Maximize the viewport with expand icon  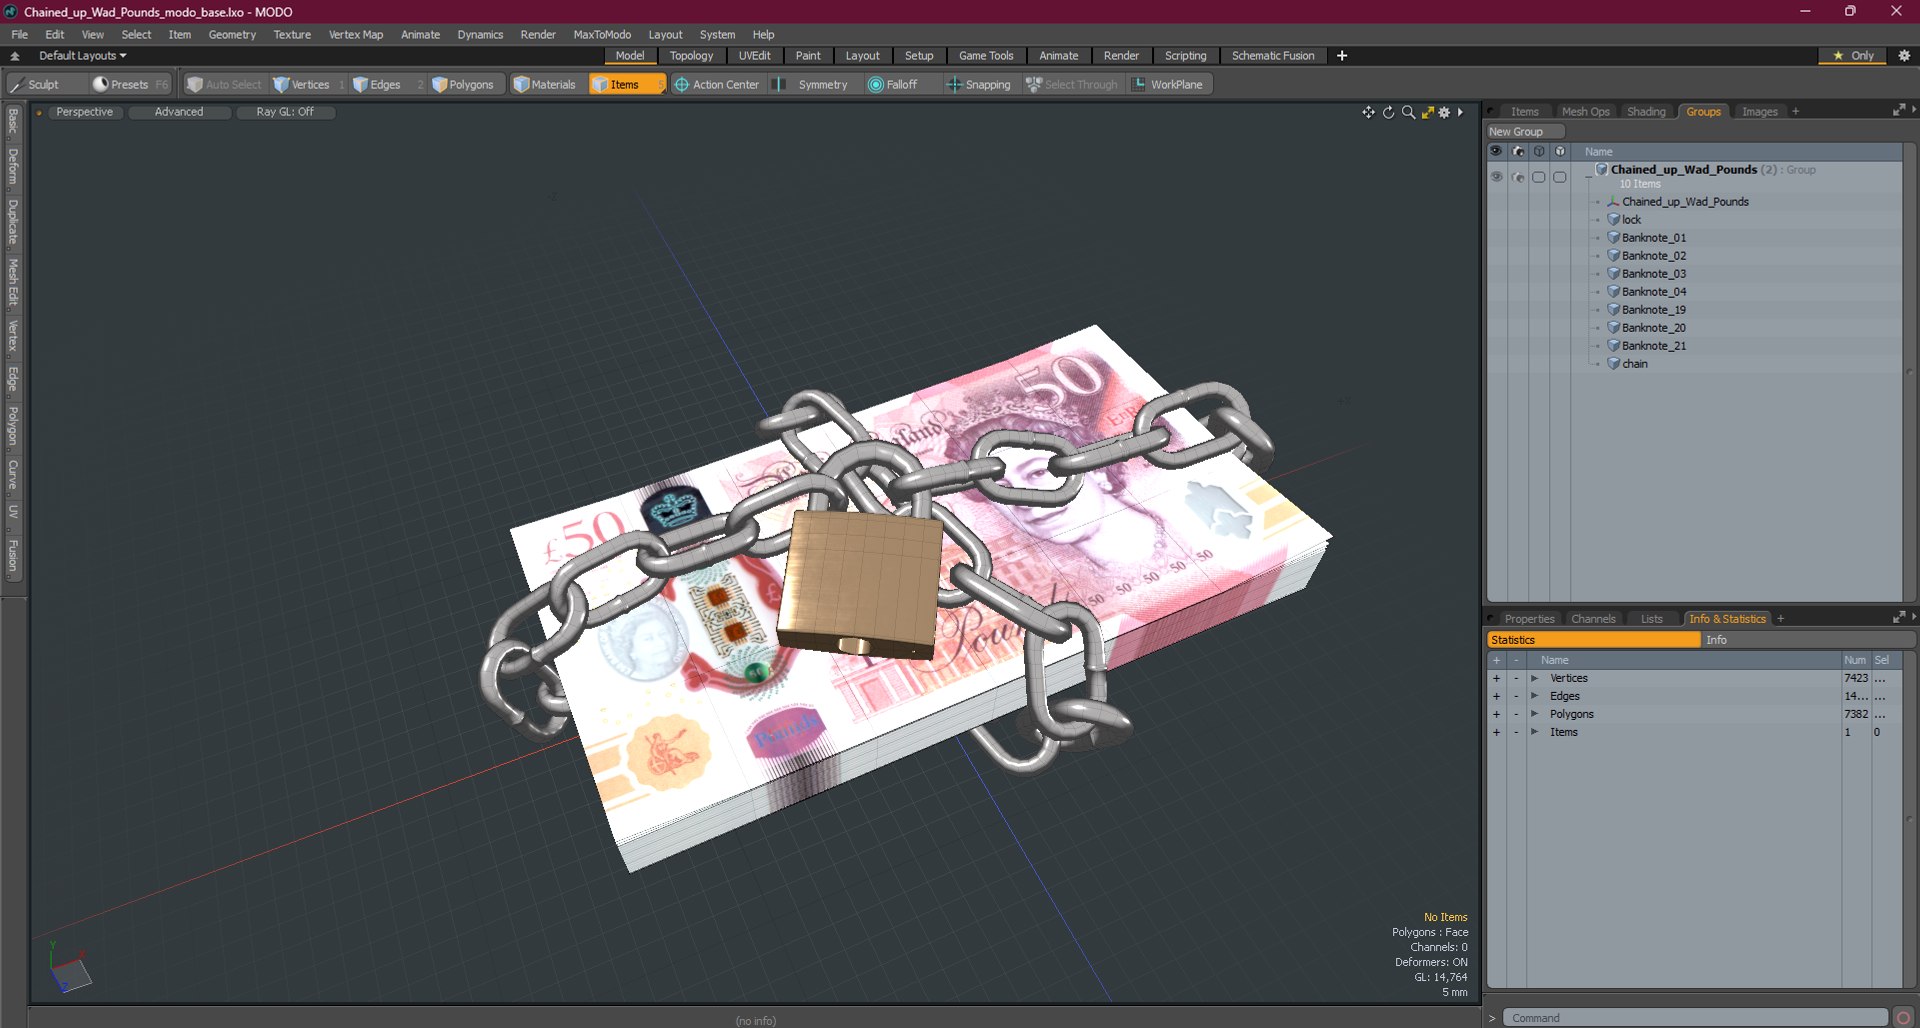click(1428, 112)
